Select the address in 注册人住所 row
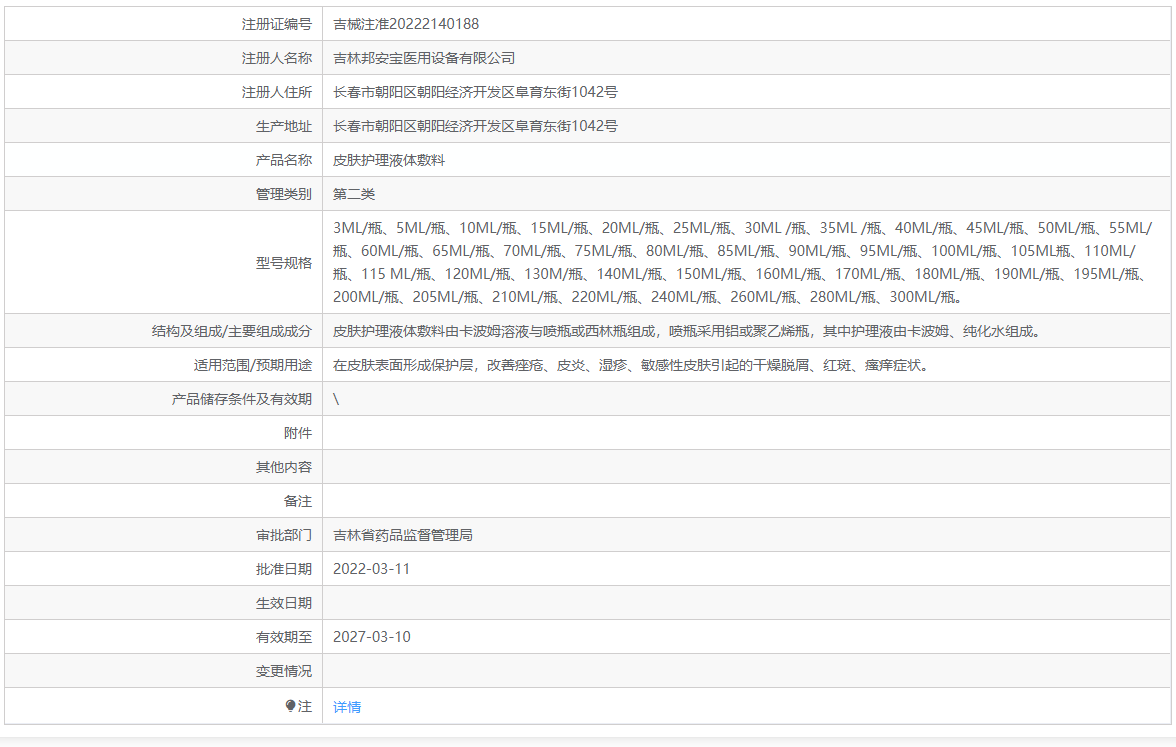 tap(476, 92)
